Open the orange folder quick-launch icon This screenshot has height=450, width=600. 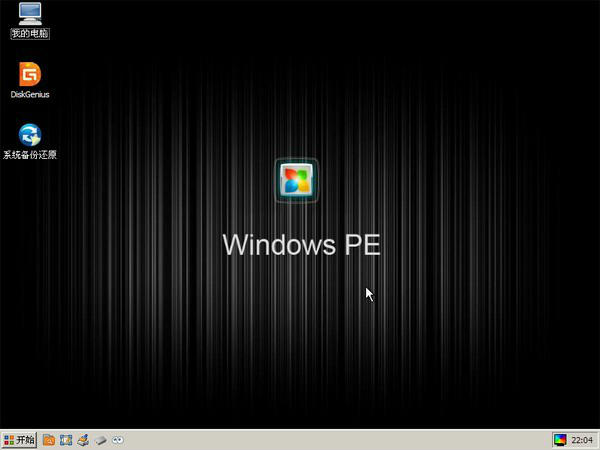click(49, 440)
